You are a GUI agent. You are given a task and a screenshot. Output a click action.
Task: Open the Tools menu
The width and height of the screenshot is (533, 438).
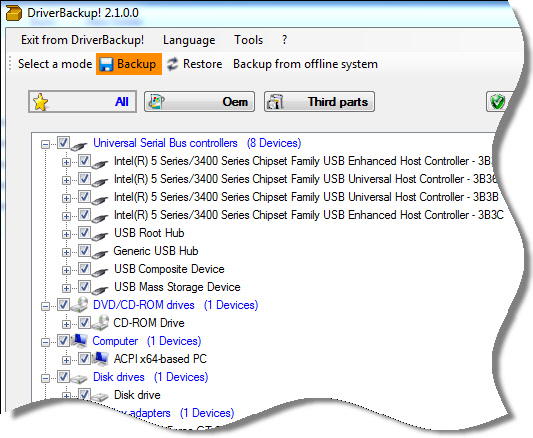point(248,40)
